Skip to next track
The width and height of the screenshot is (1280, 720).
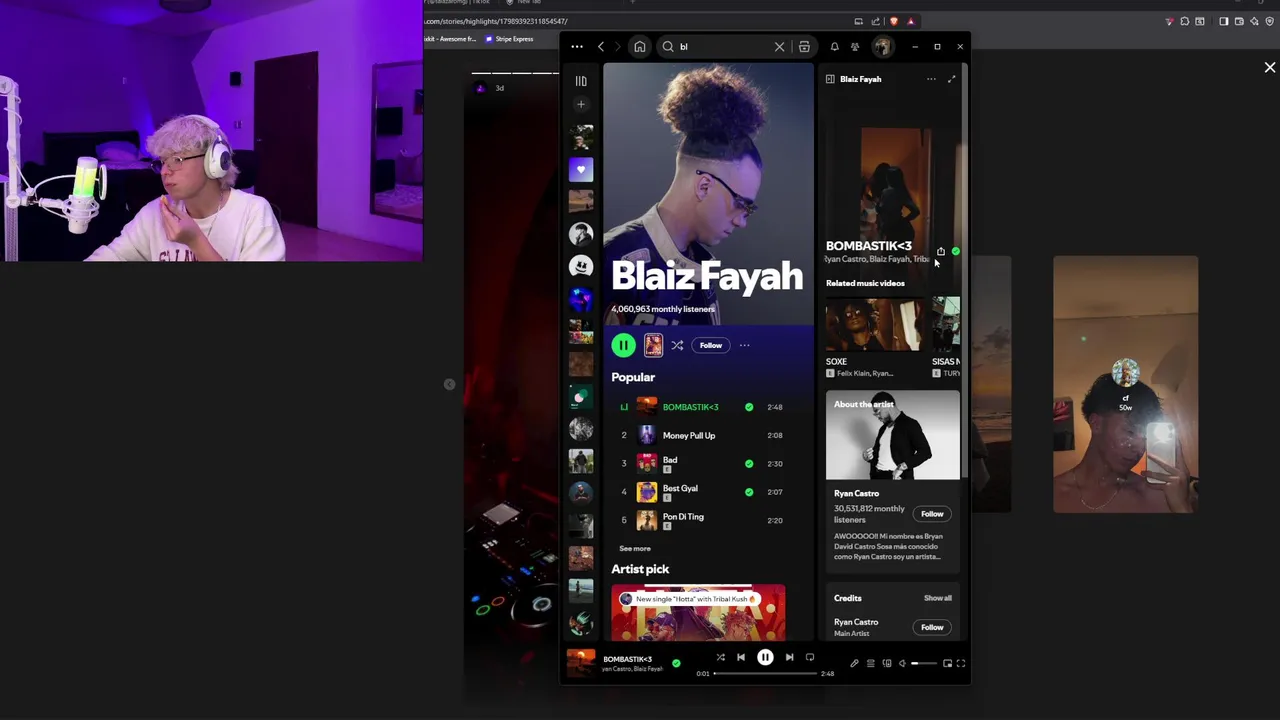pyautogui.click(x=789, y=657)
